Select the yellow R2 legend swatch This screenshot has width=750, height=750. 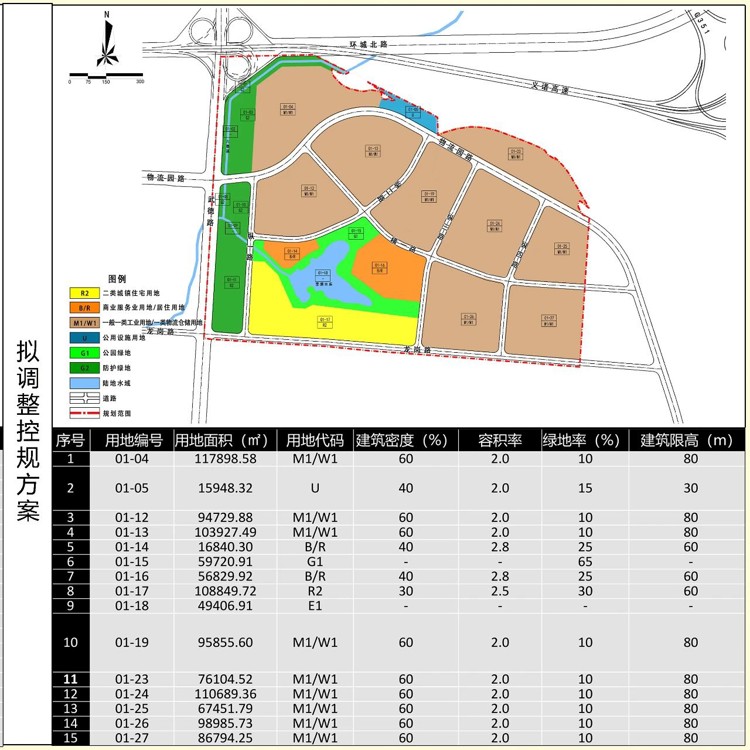point(85,293)
